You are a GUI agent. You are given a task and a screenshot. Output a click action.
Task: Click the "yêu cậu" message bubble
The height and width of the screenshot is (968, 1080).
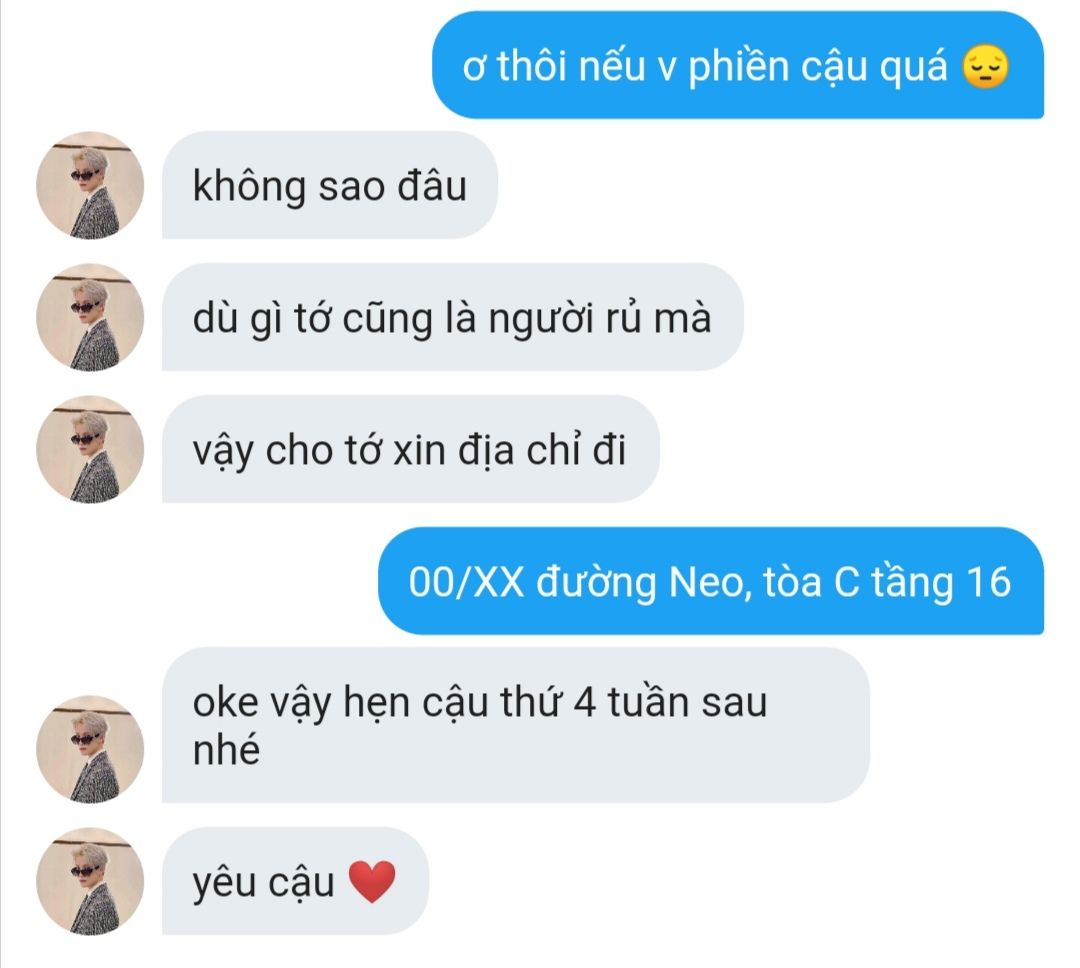(295, 881)
